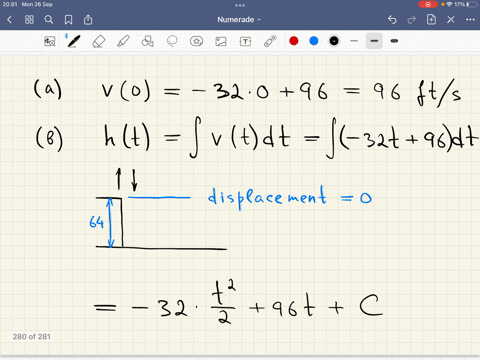Tap the battery indicator in status bar

click(x=472, y=4)
